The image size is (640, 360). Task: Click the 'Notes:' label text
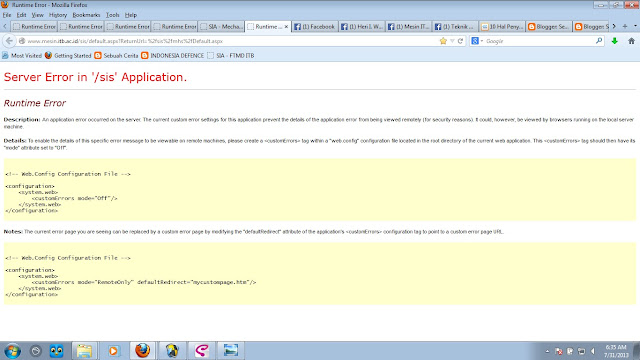(13, 231)
